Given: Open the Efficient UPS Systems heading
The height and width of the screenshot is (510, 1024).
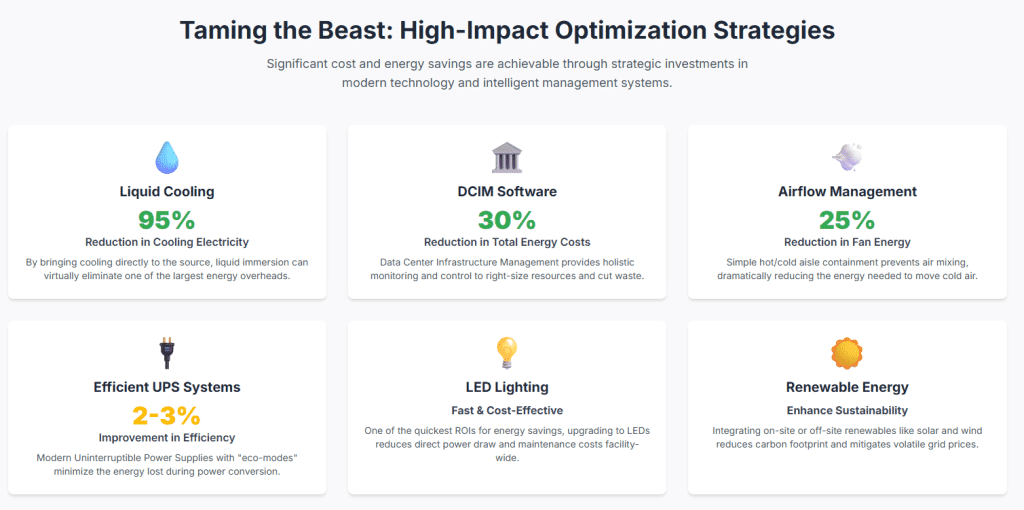Looking at the screenshot, I should 166,387.
